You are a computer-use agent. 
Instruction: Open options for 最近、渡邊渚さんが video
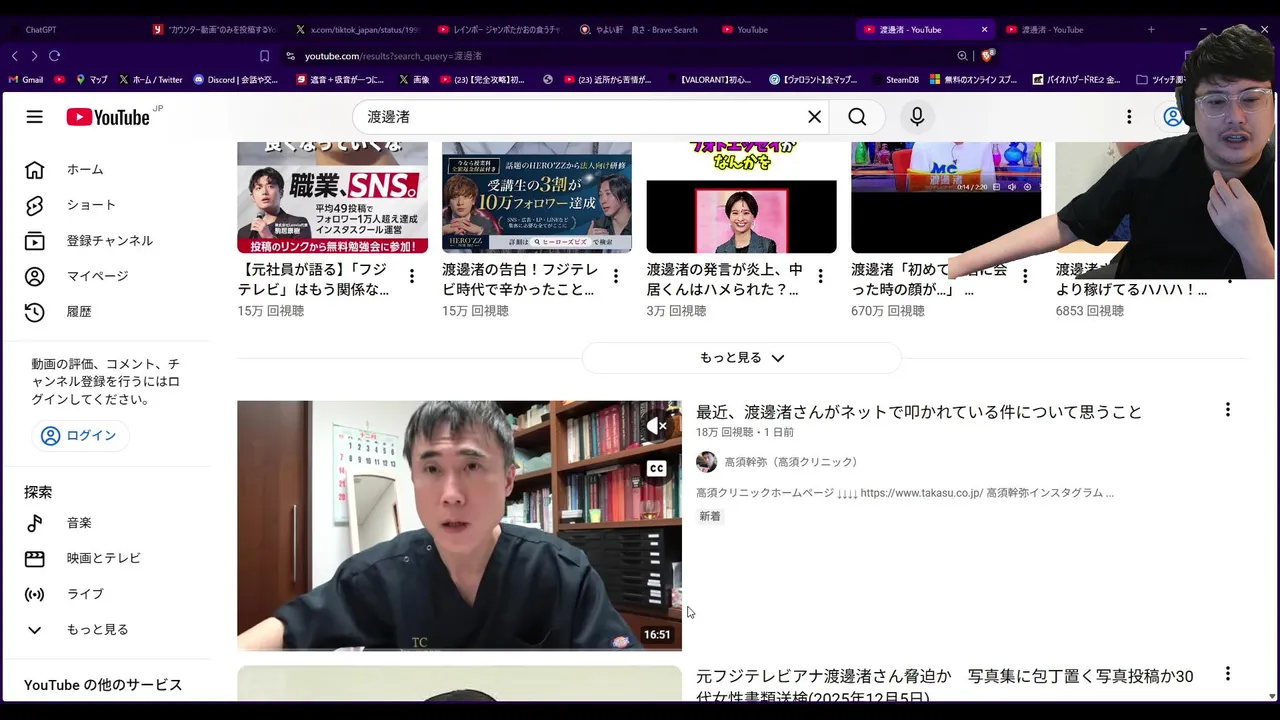[x=1227, y=410]
